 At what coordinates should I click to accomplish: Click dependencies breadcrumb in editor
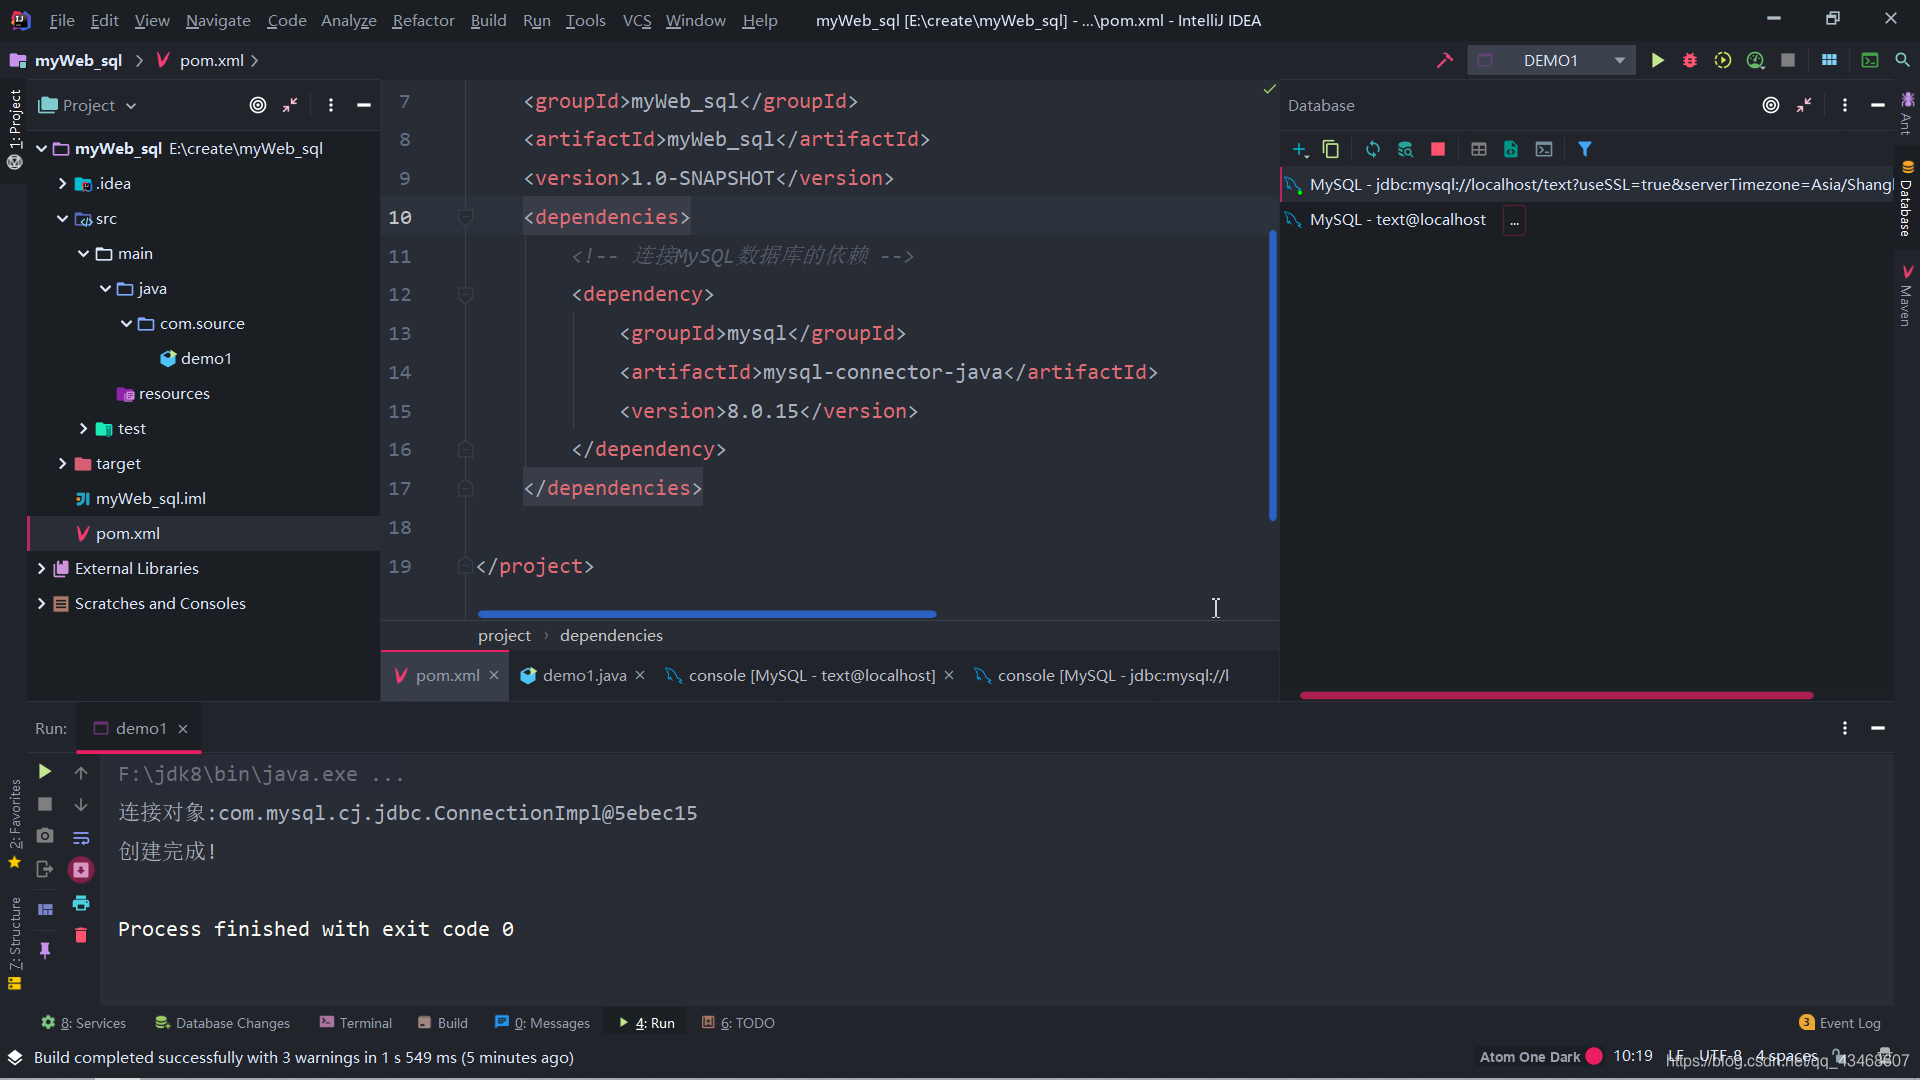611,636
